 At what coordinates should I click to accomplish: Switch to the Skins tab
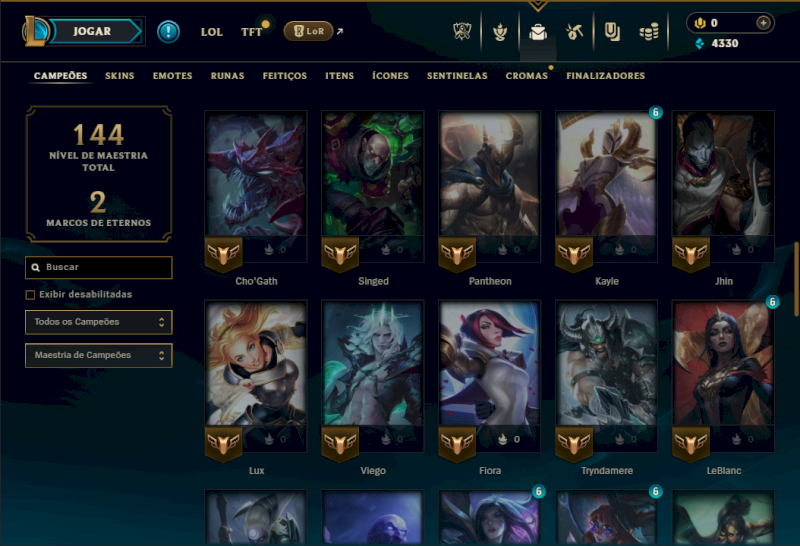[119, 76]
